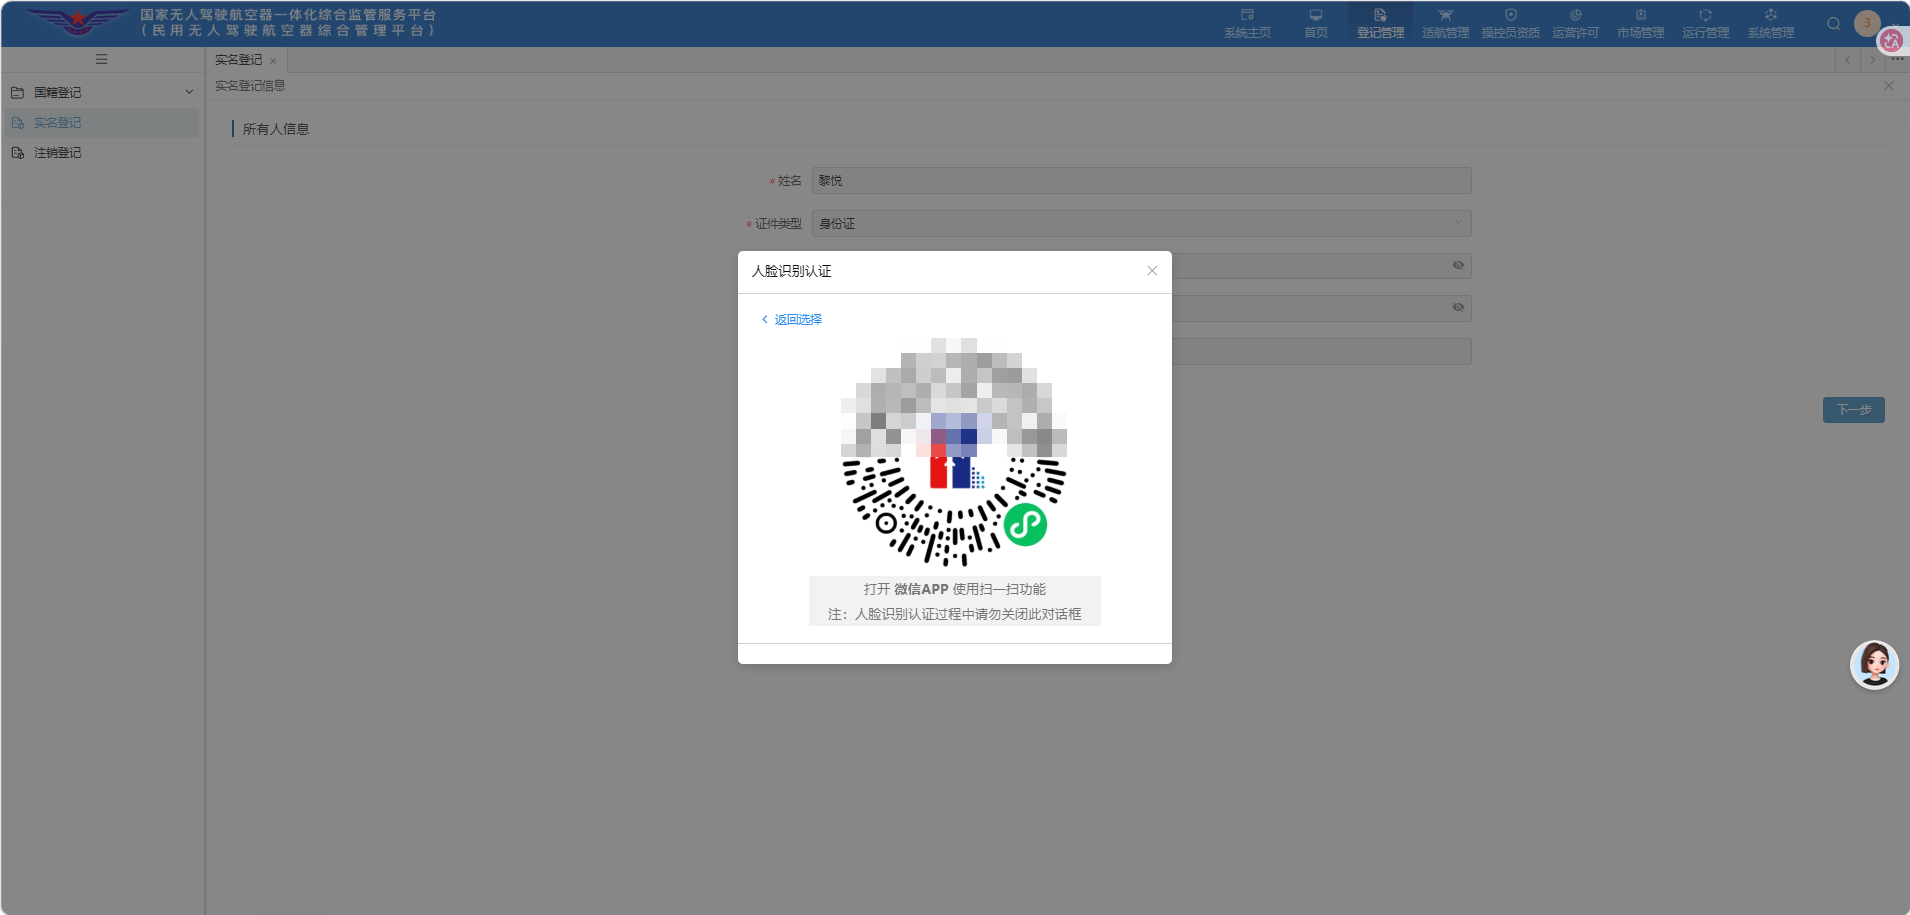Open the 系统管理 module

point(1770,24)
